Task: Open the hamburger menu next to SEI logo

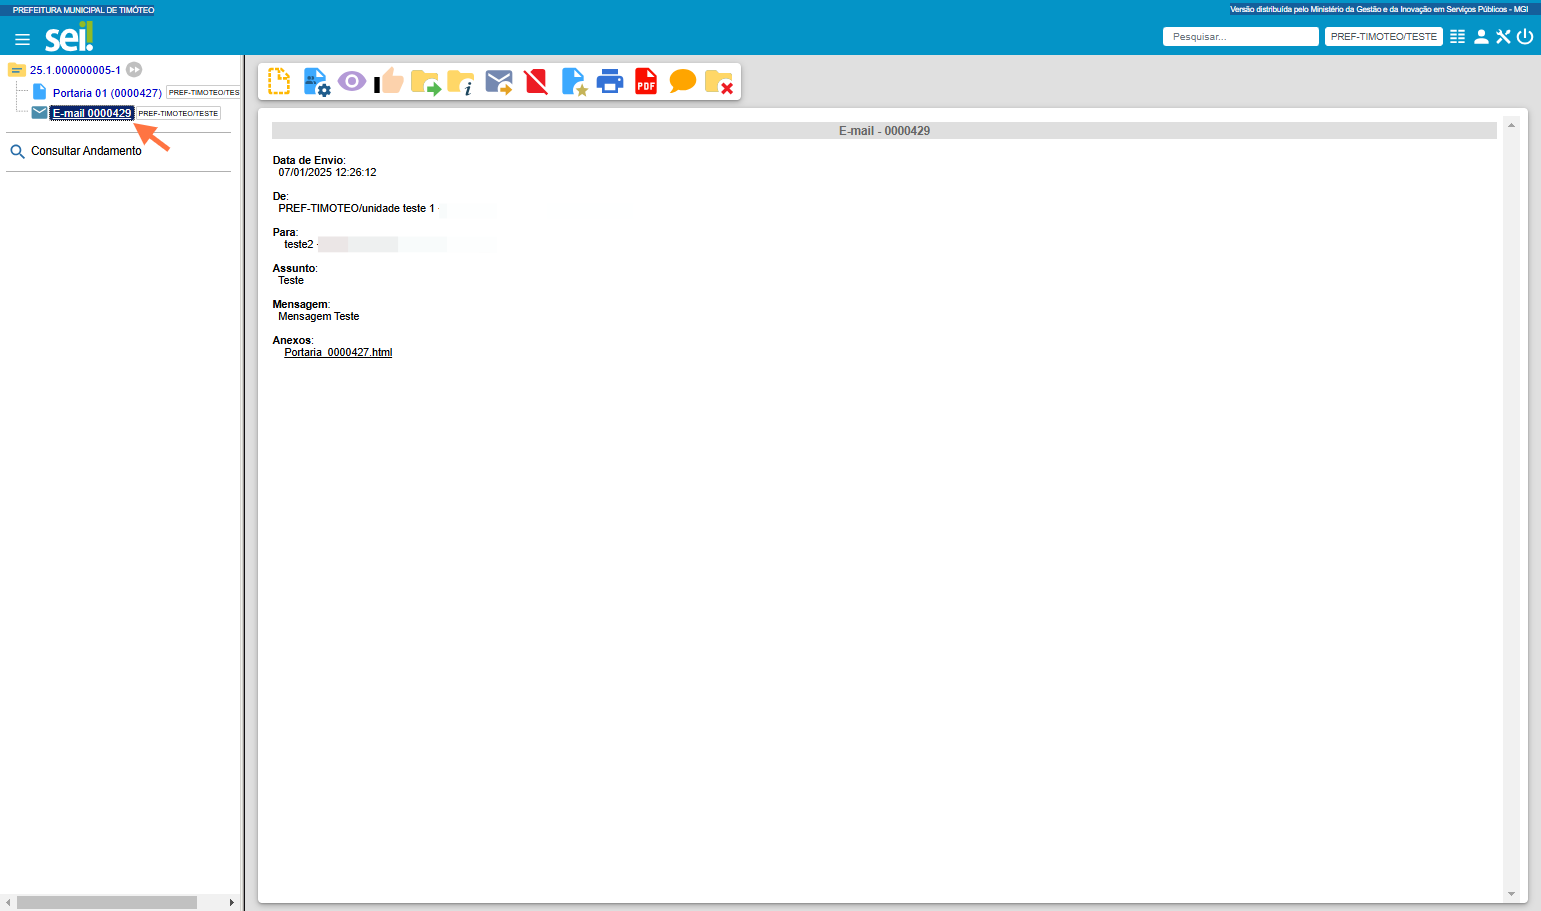Action: pos(22,39)
